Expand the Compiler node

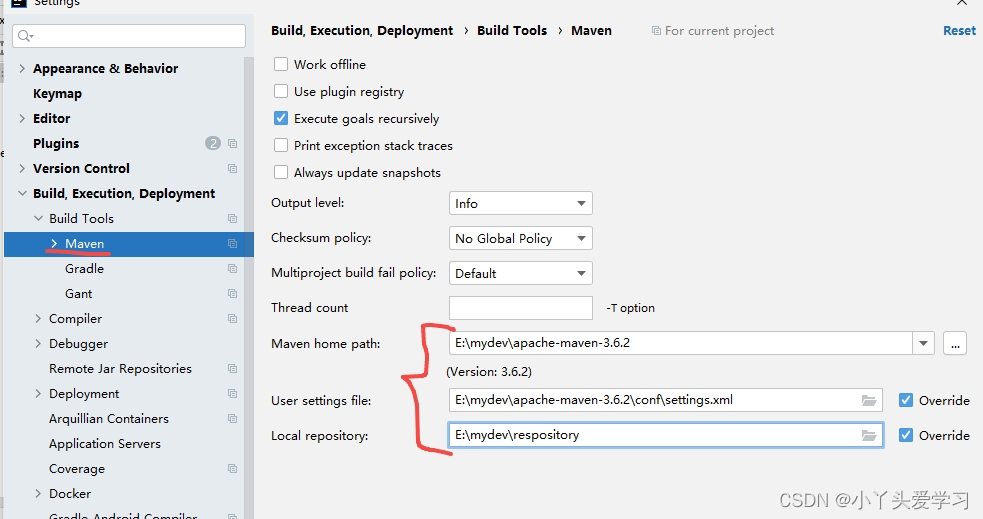click(38, 319)
